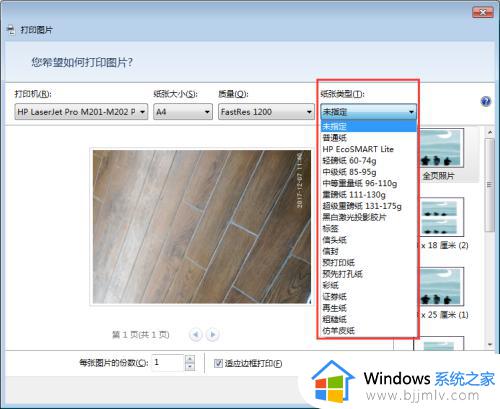Click the photo print preview image
The image size is (500, 409).
pos(202,227)
